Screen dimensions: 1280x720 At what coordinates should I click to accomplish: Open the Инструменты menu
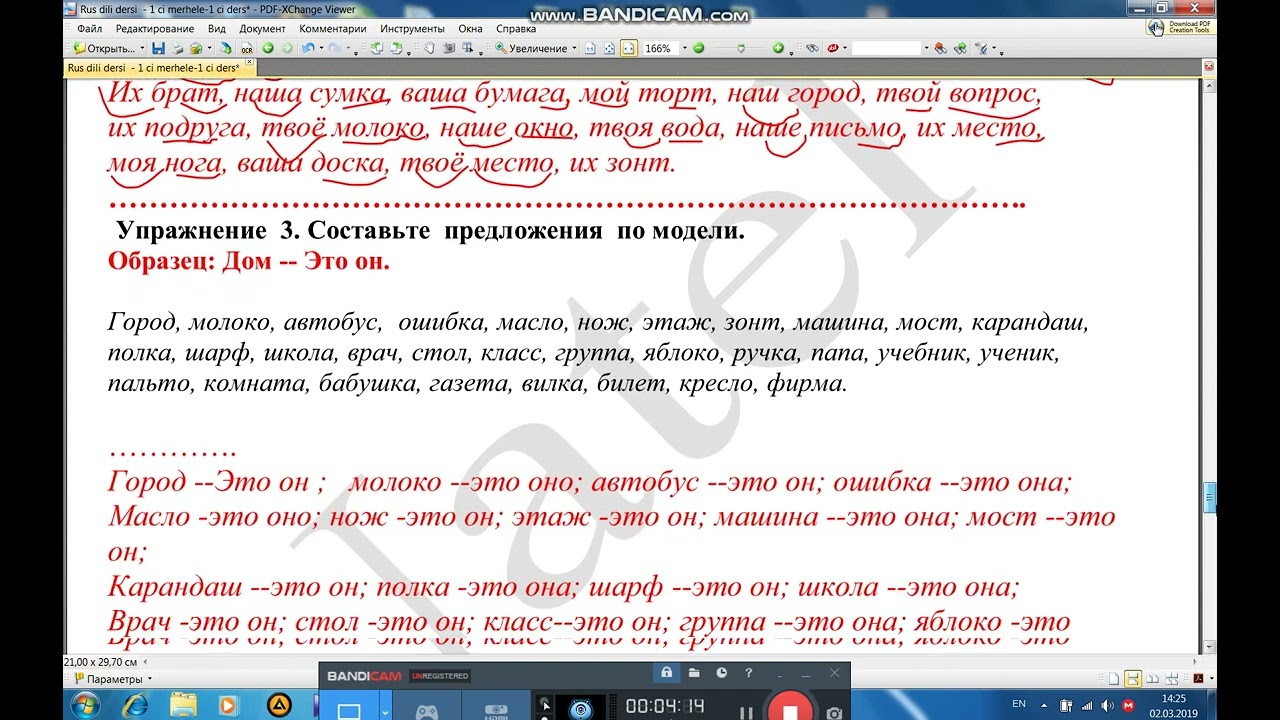click(413, 29)
